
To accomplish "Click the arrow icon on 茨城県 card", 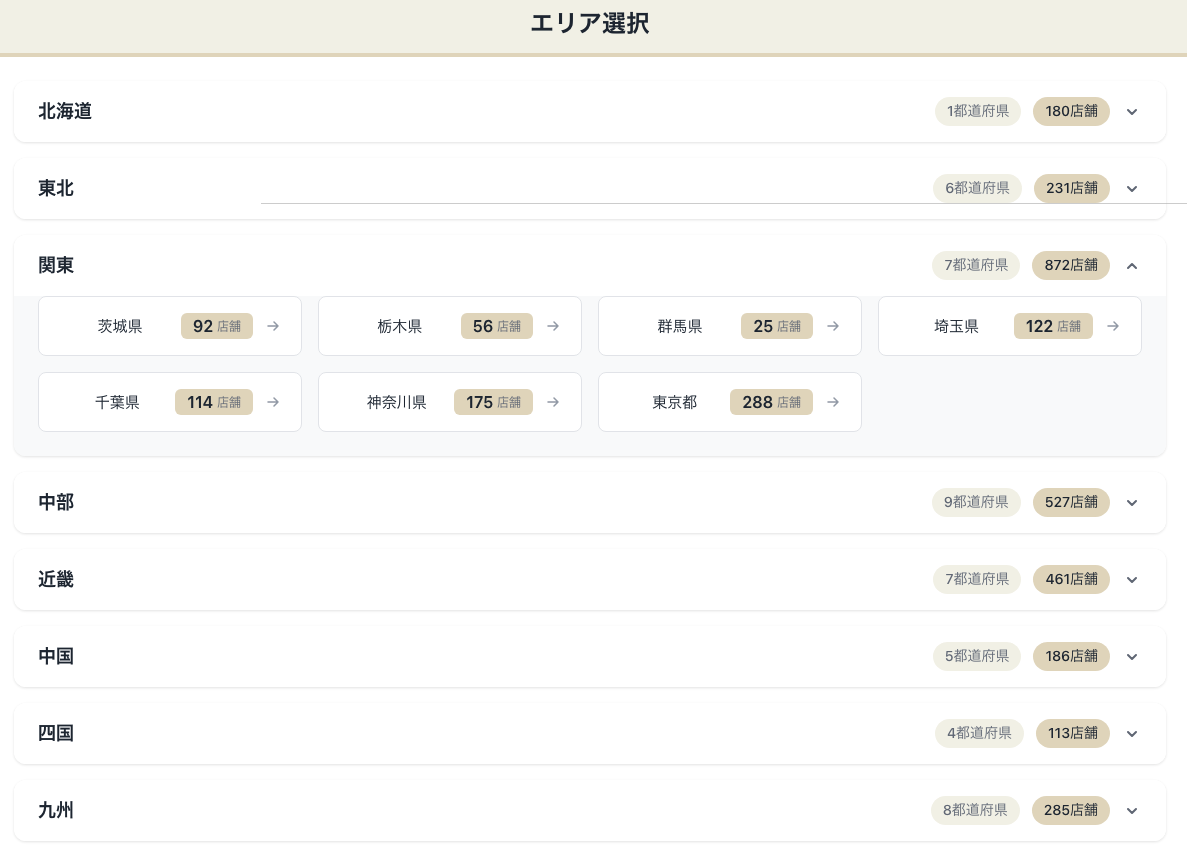I will (x=273, y=326).
